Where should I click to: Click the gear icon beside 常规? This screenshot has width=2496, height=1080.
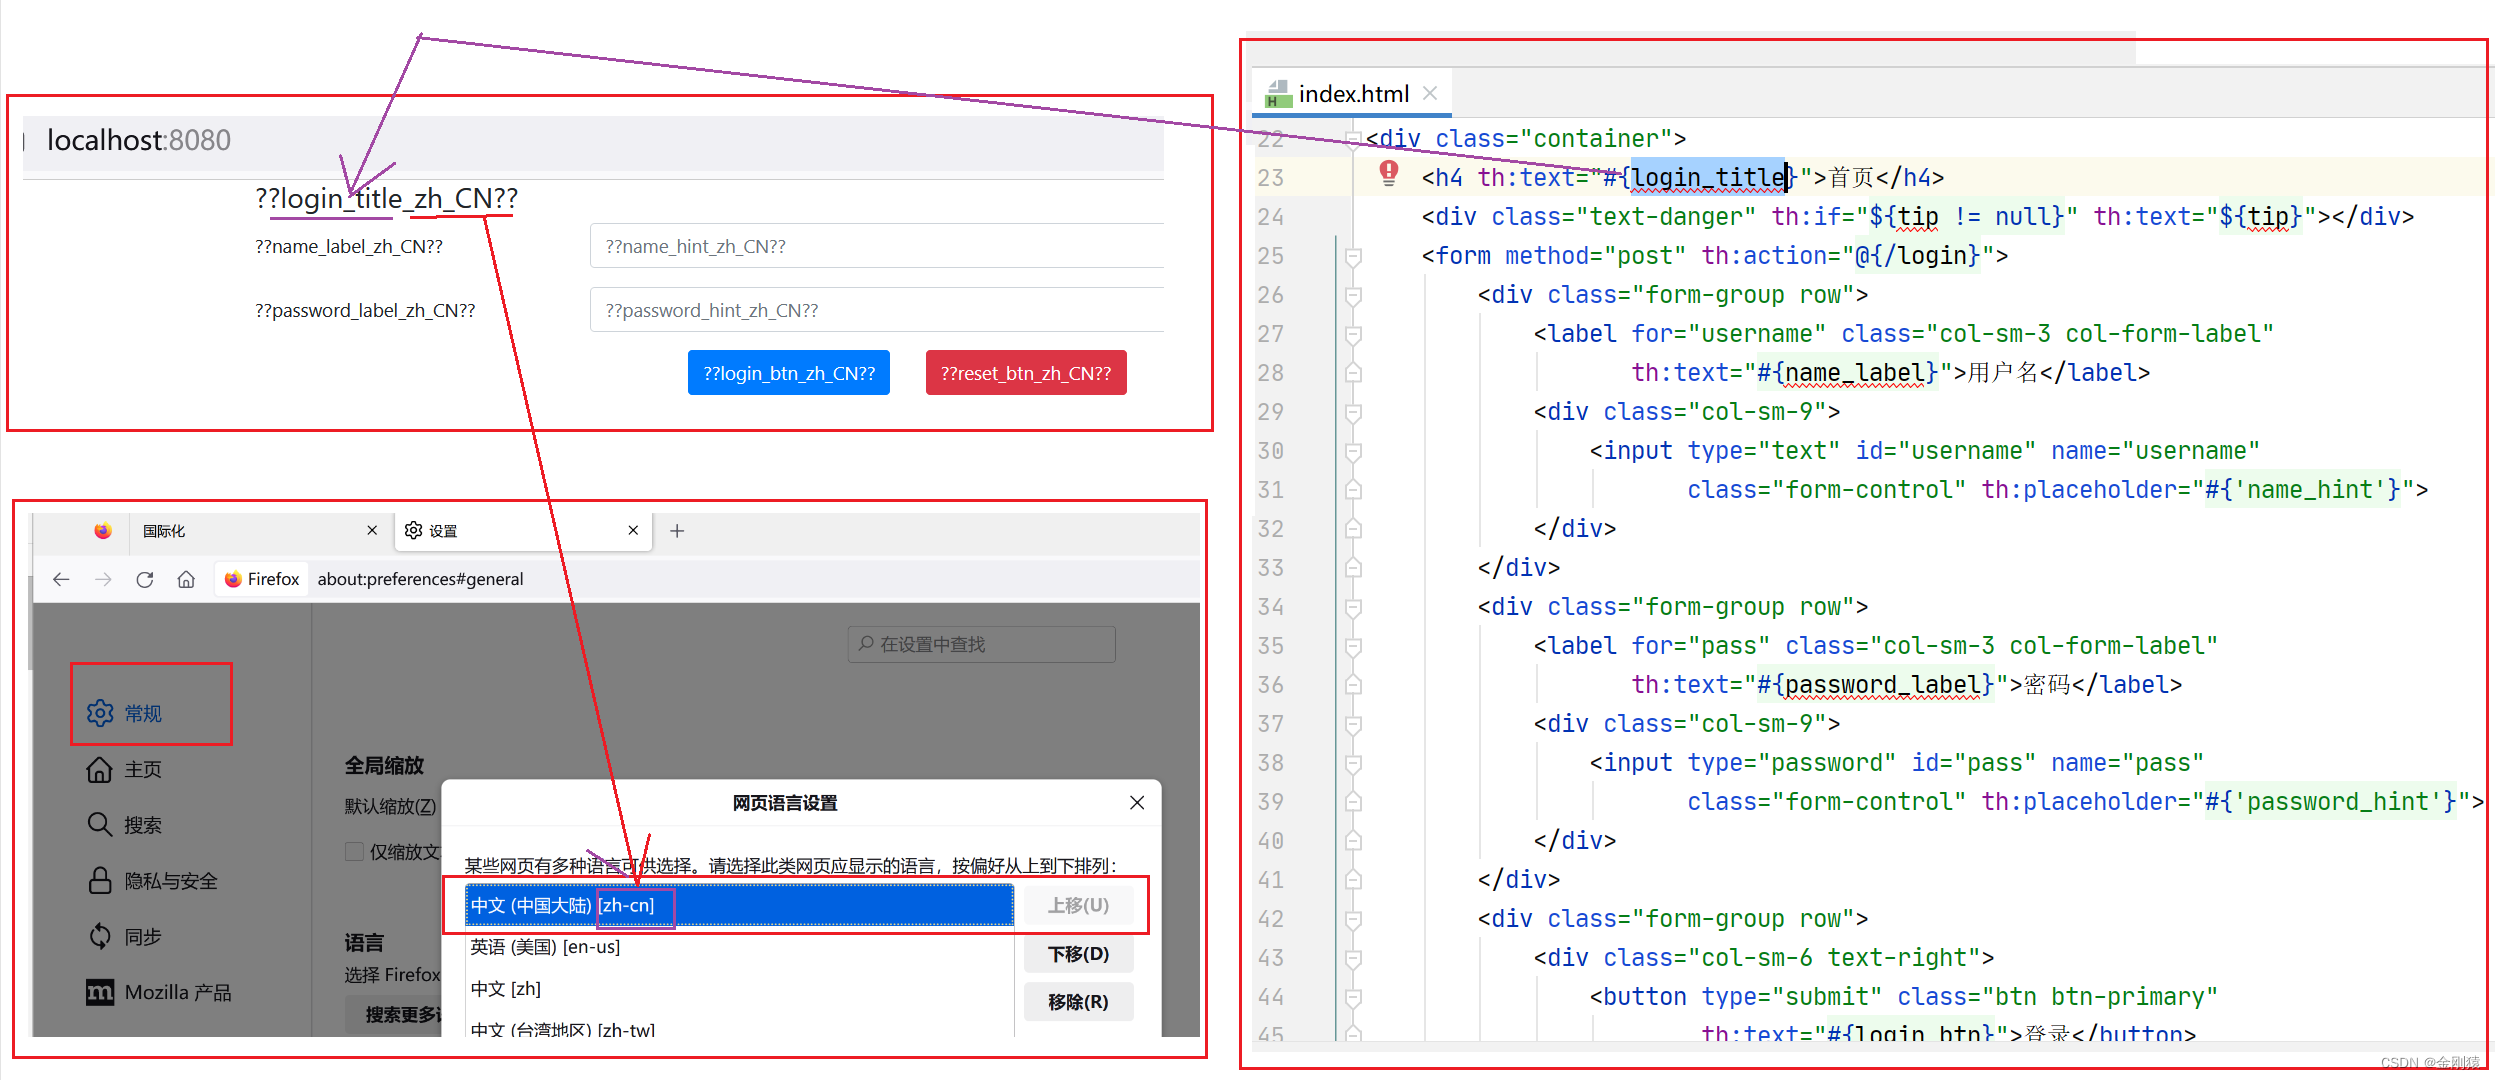pyautogui.click(x=100, y=713)
